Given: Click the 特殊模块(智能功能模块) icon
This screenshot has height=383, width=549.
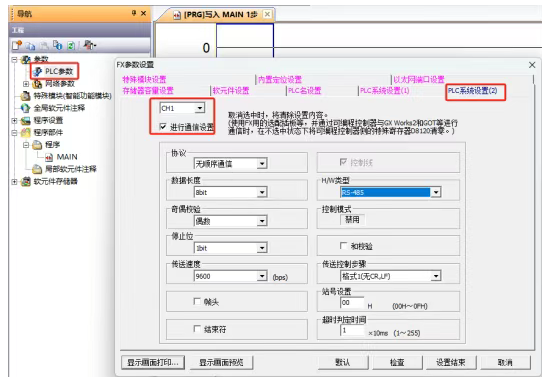Looking at the screenshot, I should [26, 96].
